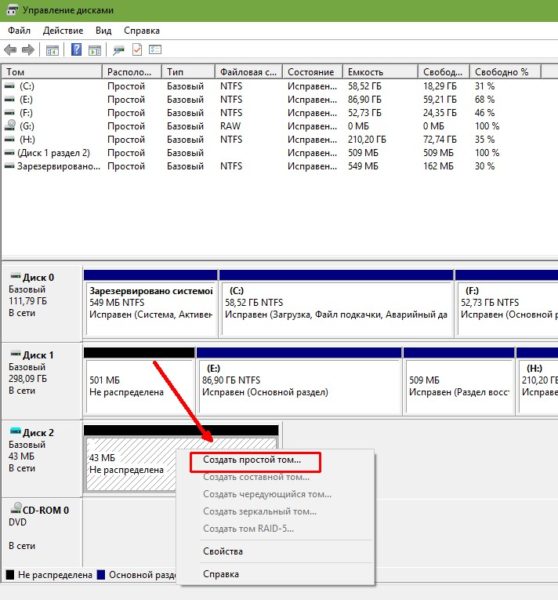
Task: Sort list by Файловая система column header
Action: pyautogui.click(x=248, y=72)
